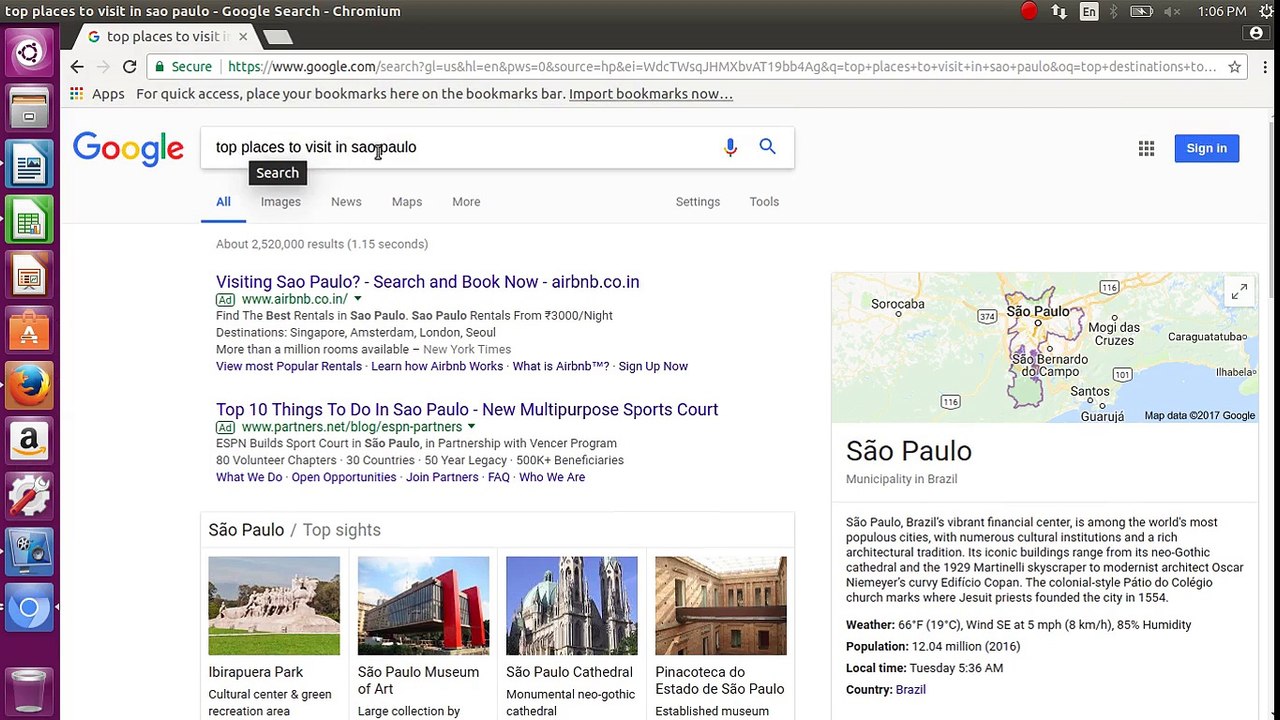Close the current browser tab
This screenshot has width=1280, height=720.
(x=243, y=36)
